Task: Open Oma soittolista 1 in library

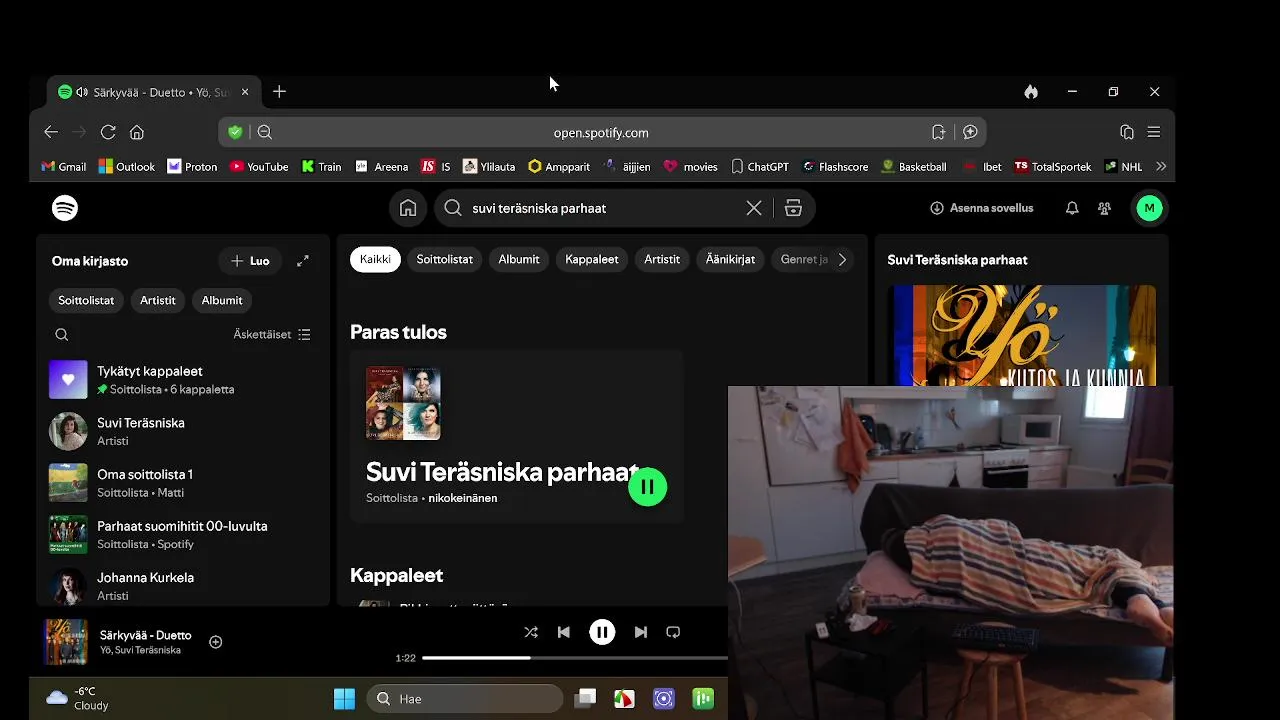Action: pos(183,483)
